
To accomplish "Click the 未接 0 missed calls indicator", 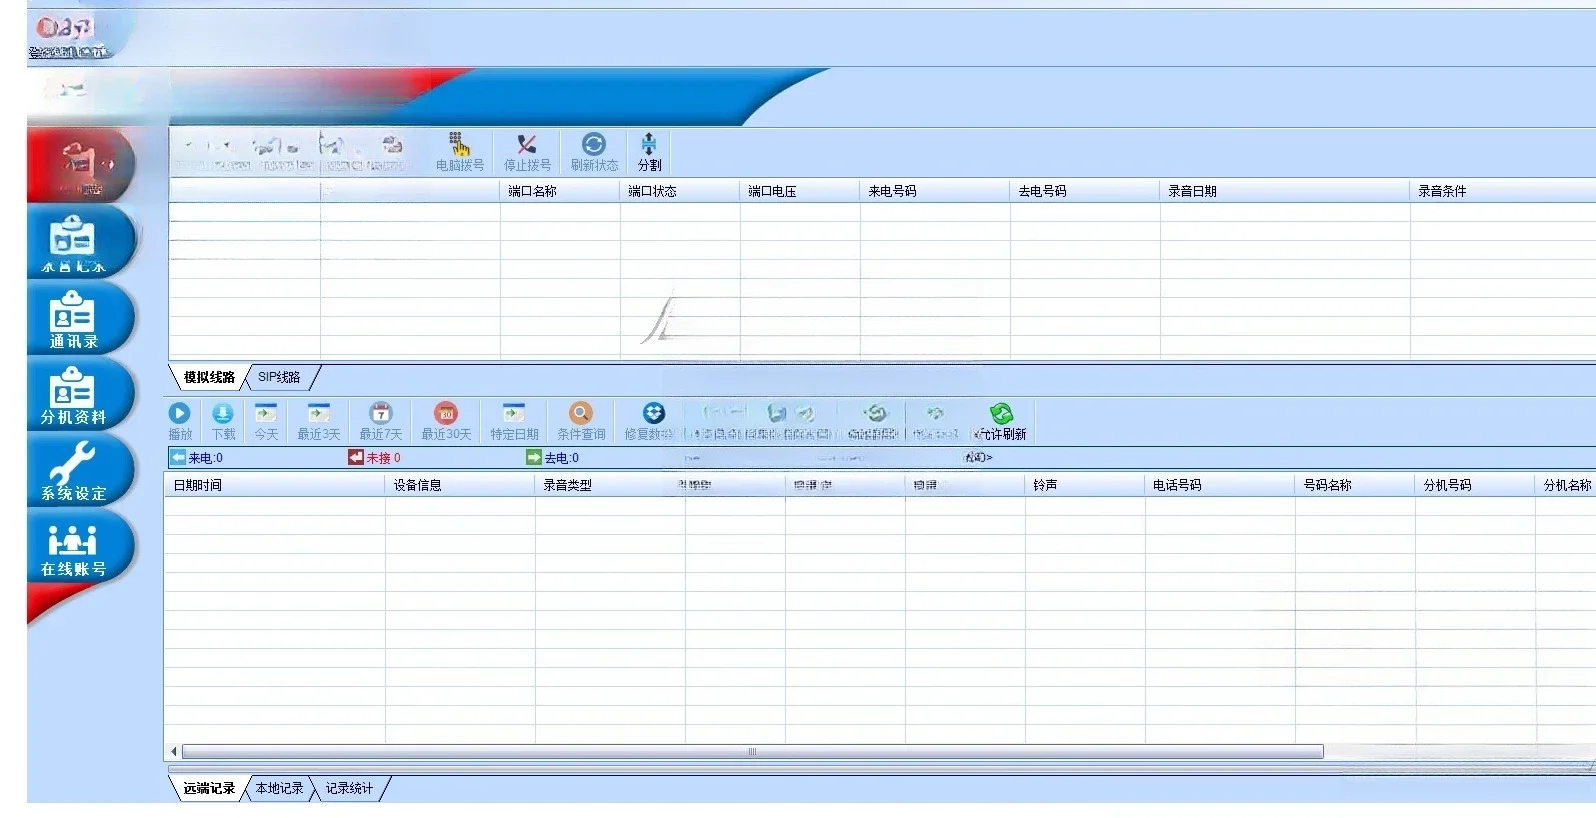I will (375, 458).
